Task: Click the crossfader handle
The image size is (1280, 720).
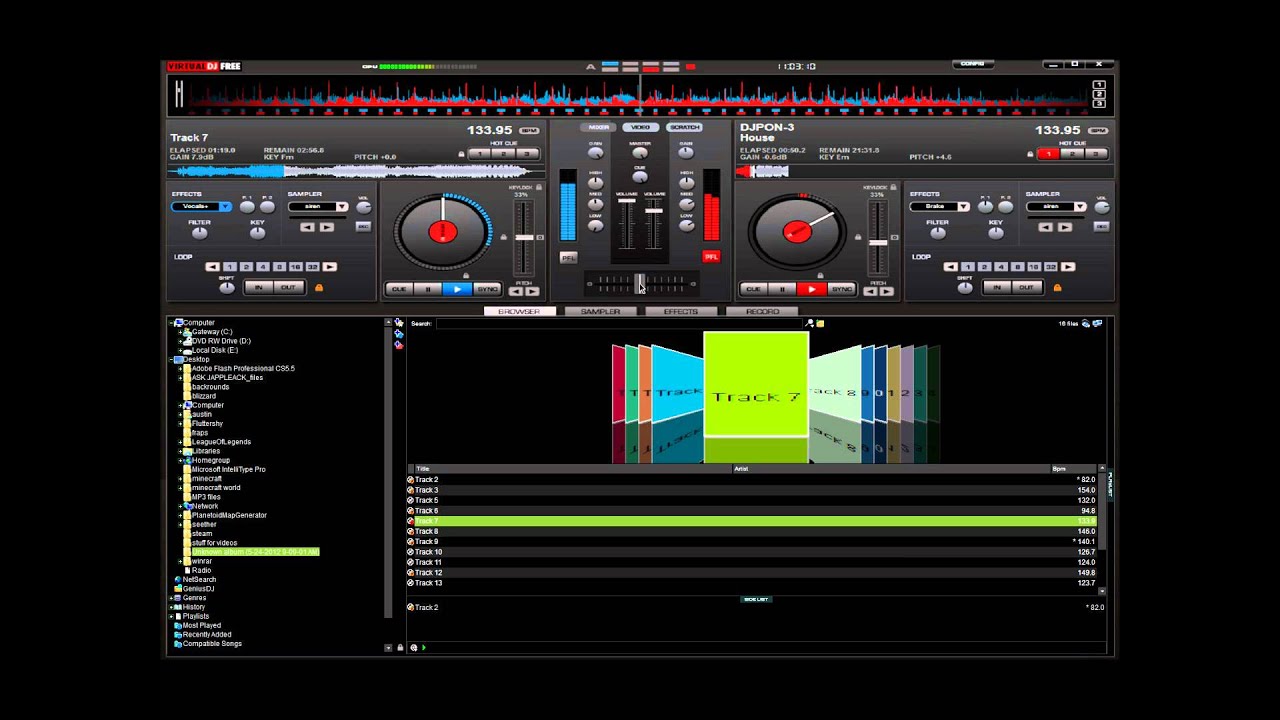Action: pos(640,283)
